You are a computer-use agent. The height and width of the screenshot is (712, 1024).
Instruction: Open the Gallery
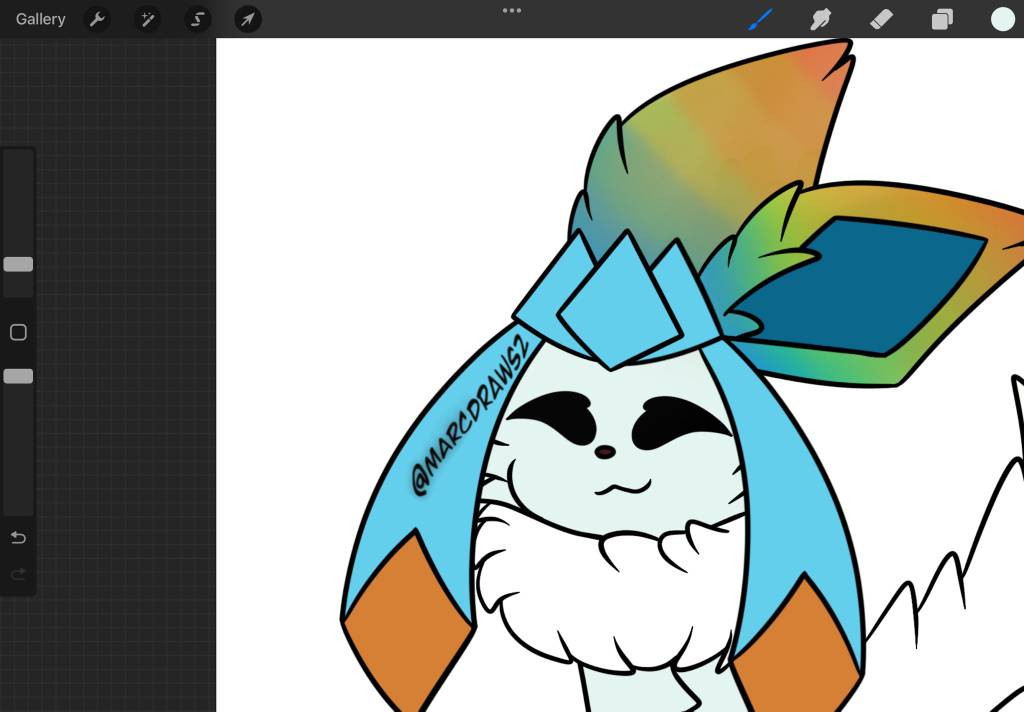pos(40,19)
